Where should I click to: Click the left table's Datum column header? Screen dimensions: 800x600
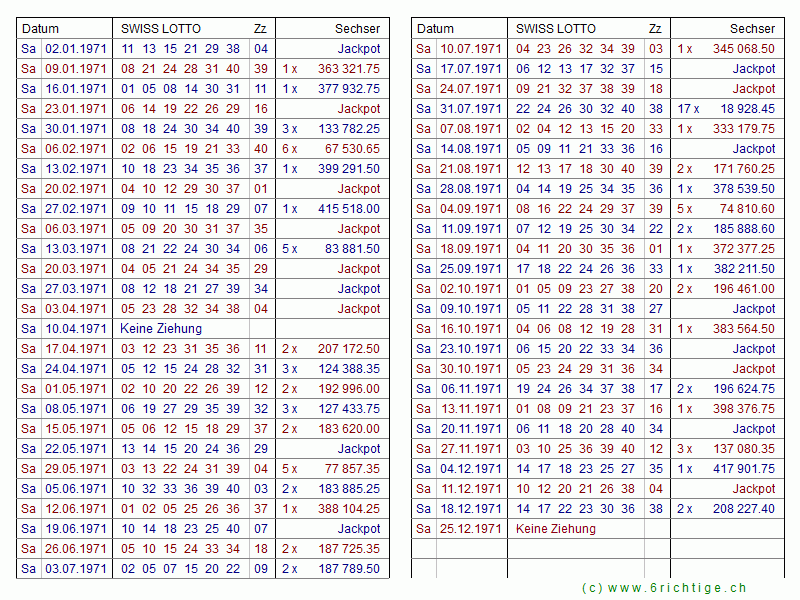point(41,29)
